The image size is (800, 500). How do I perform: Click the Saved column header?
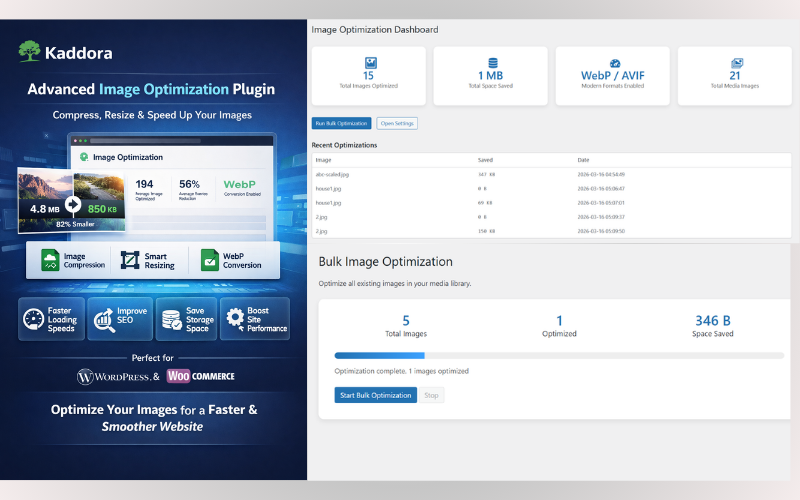coord(485,160)
